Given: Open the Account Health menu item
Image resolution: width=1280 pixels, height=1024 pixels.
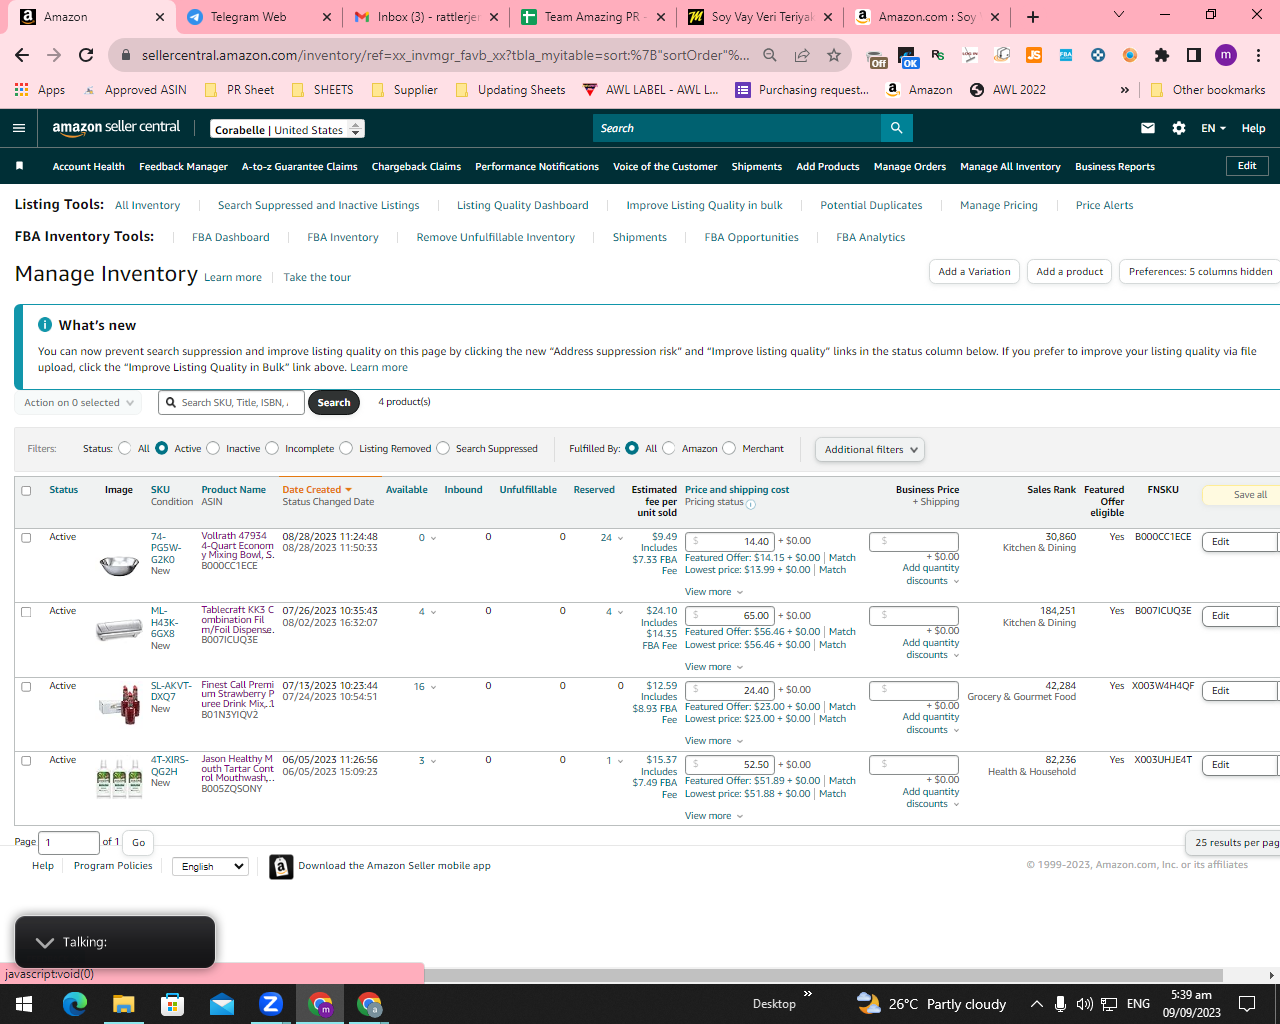Looking at the screenshot, I should (89, 167).
